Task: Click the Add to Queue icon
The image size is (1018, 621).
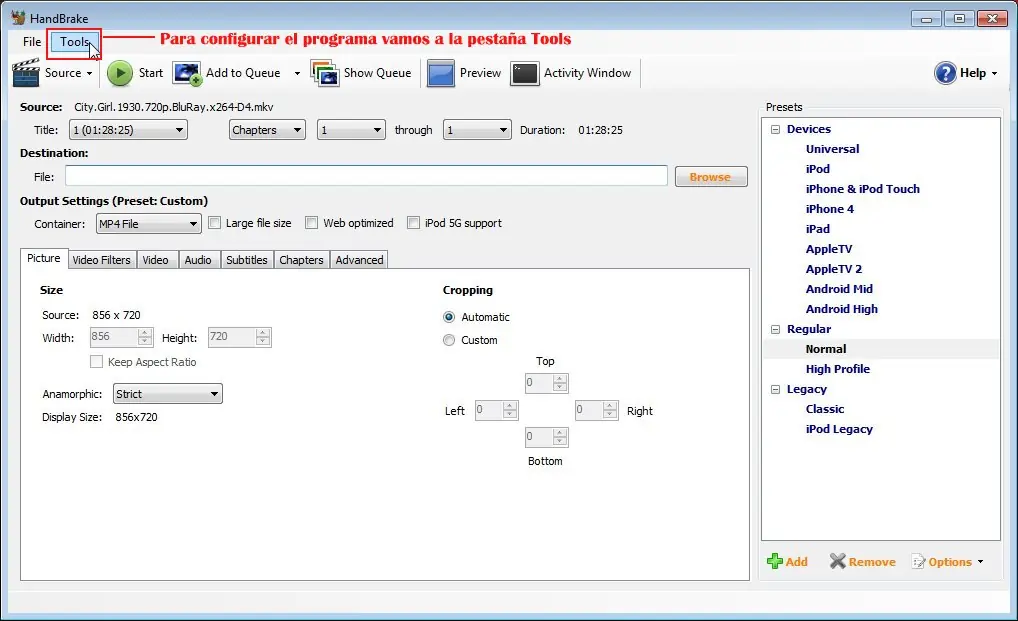Action: (187, 73)
